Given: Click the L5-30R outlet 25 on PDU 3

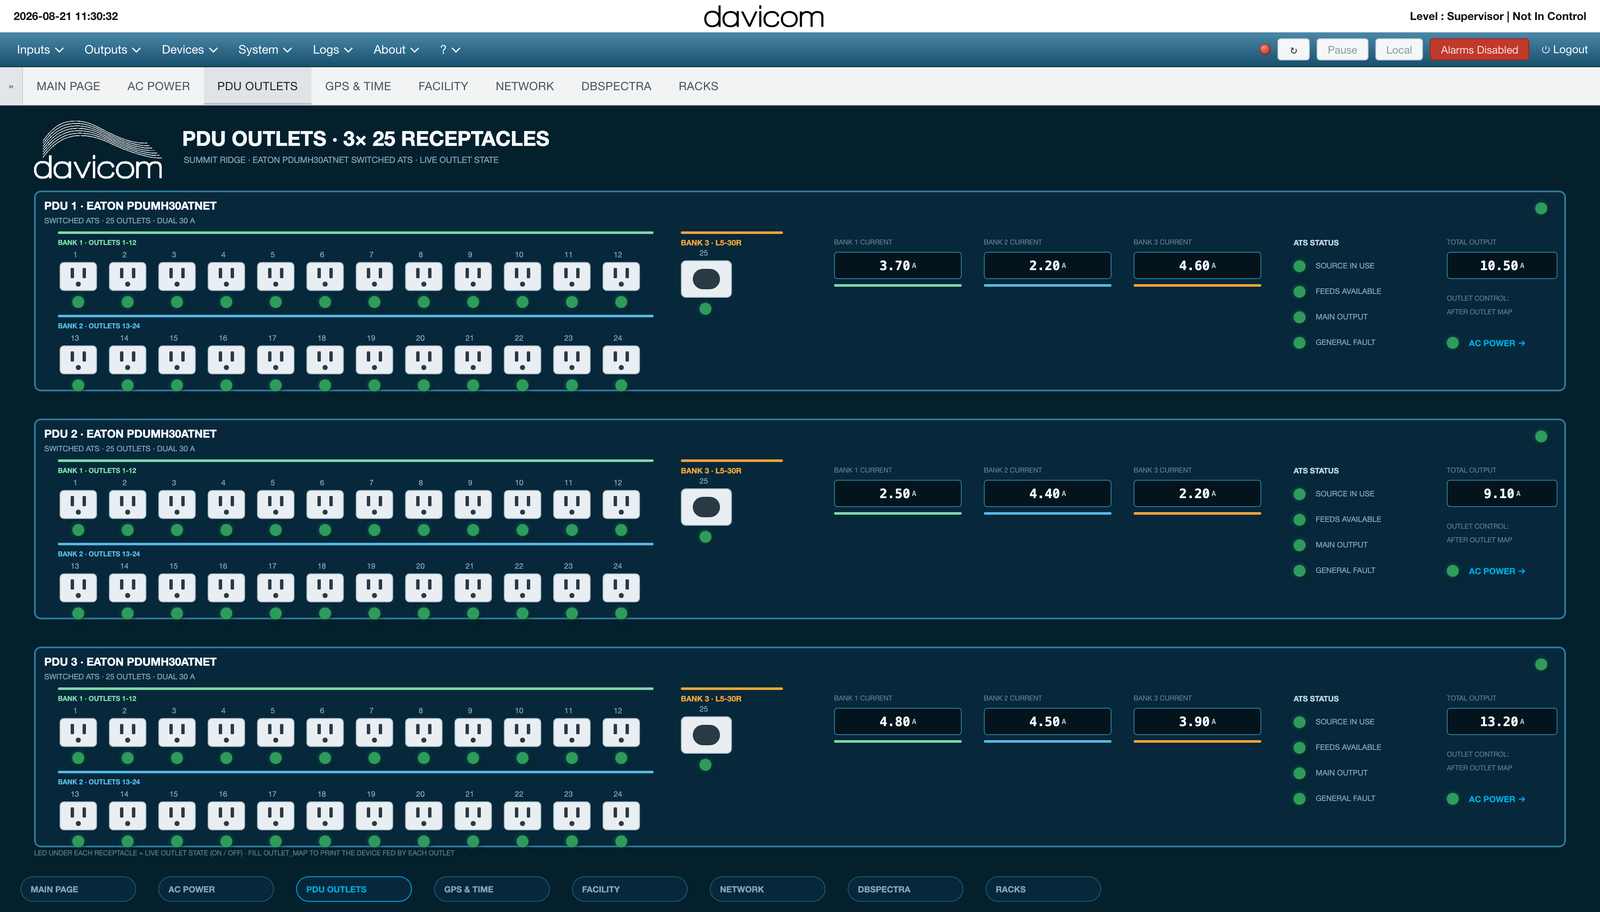Looking at the screenshot, I should point(706,736).
